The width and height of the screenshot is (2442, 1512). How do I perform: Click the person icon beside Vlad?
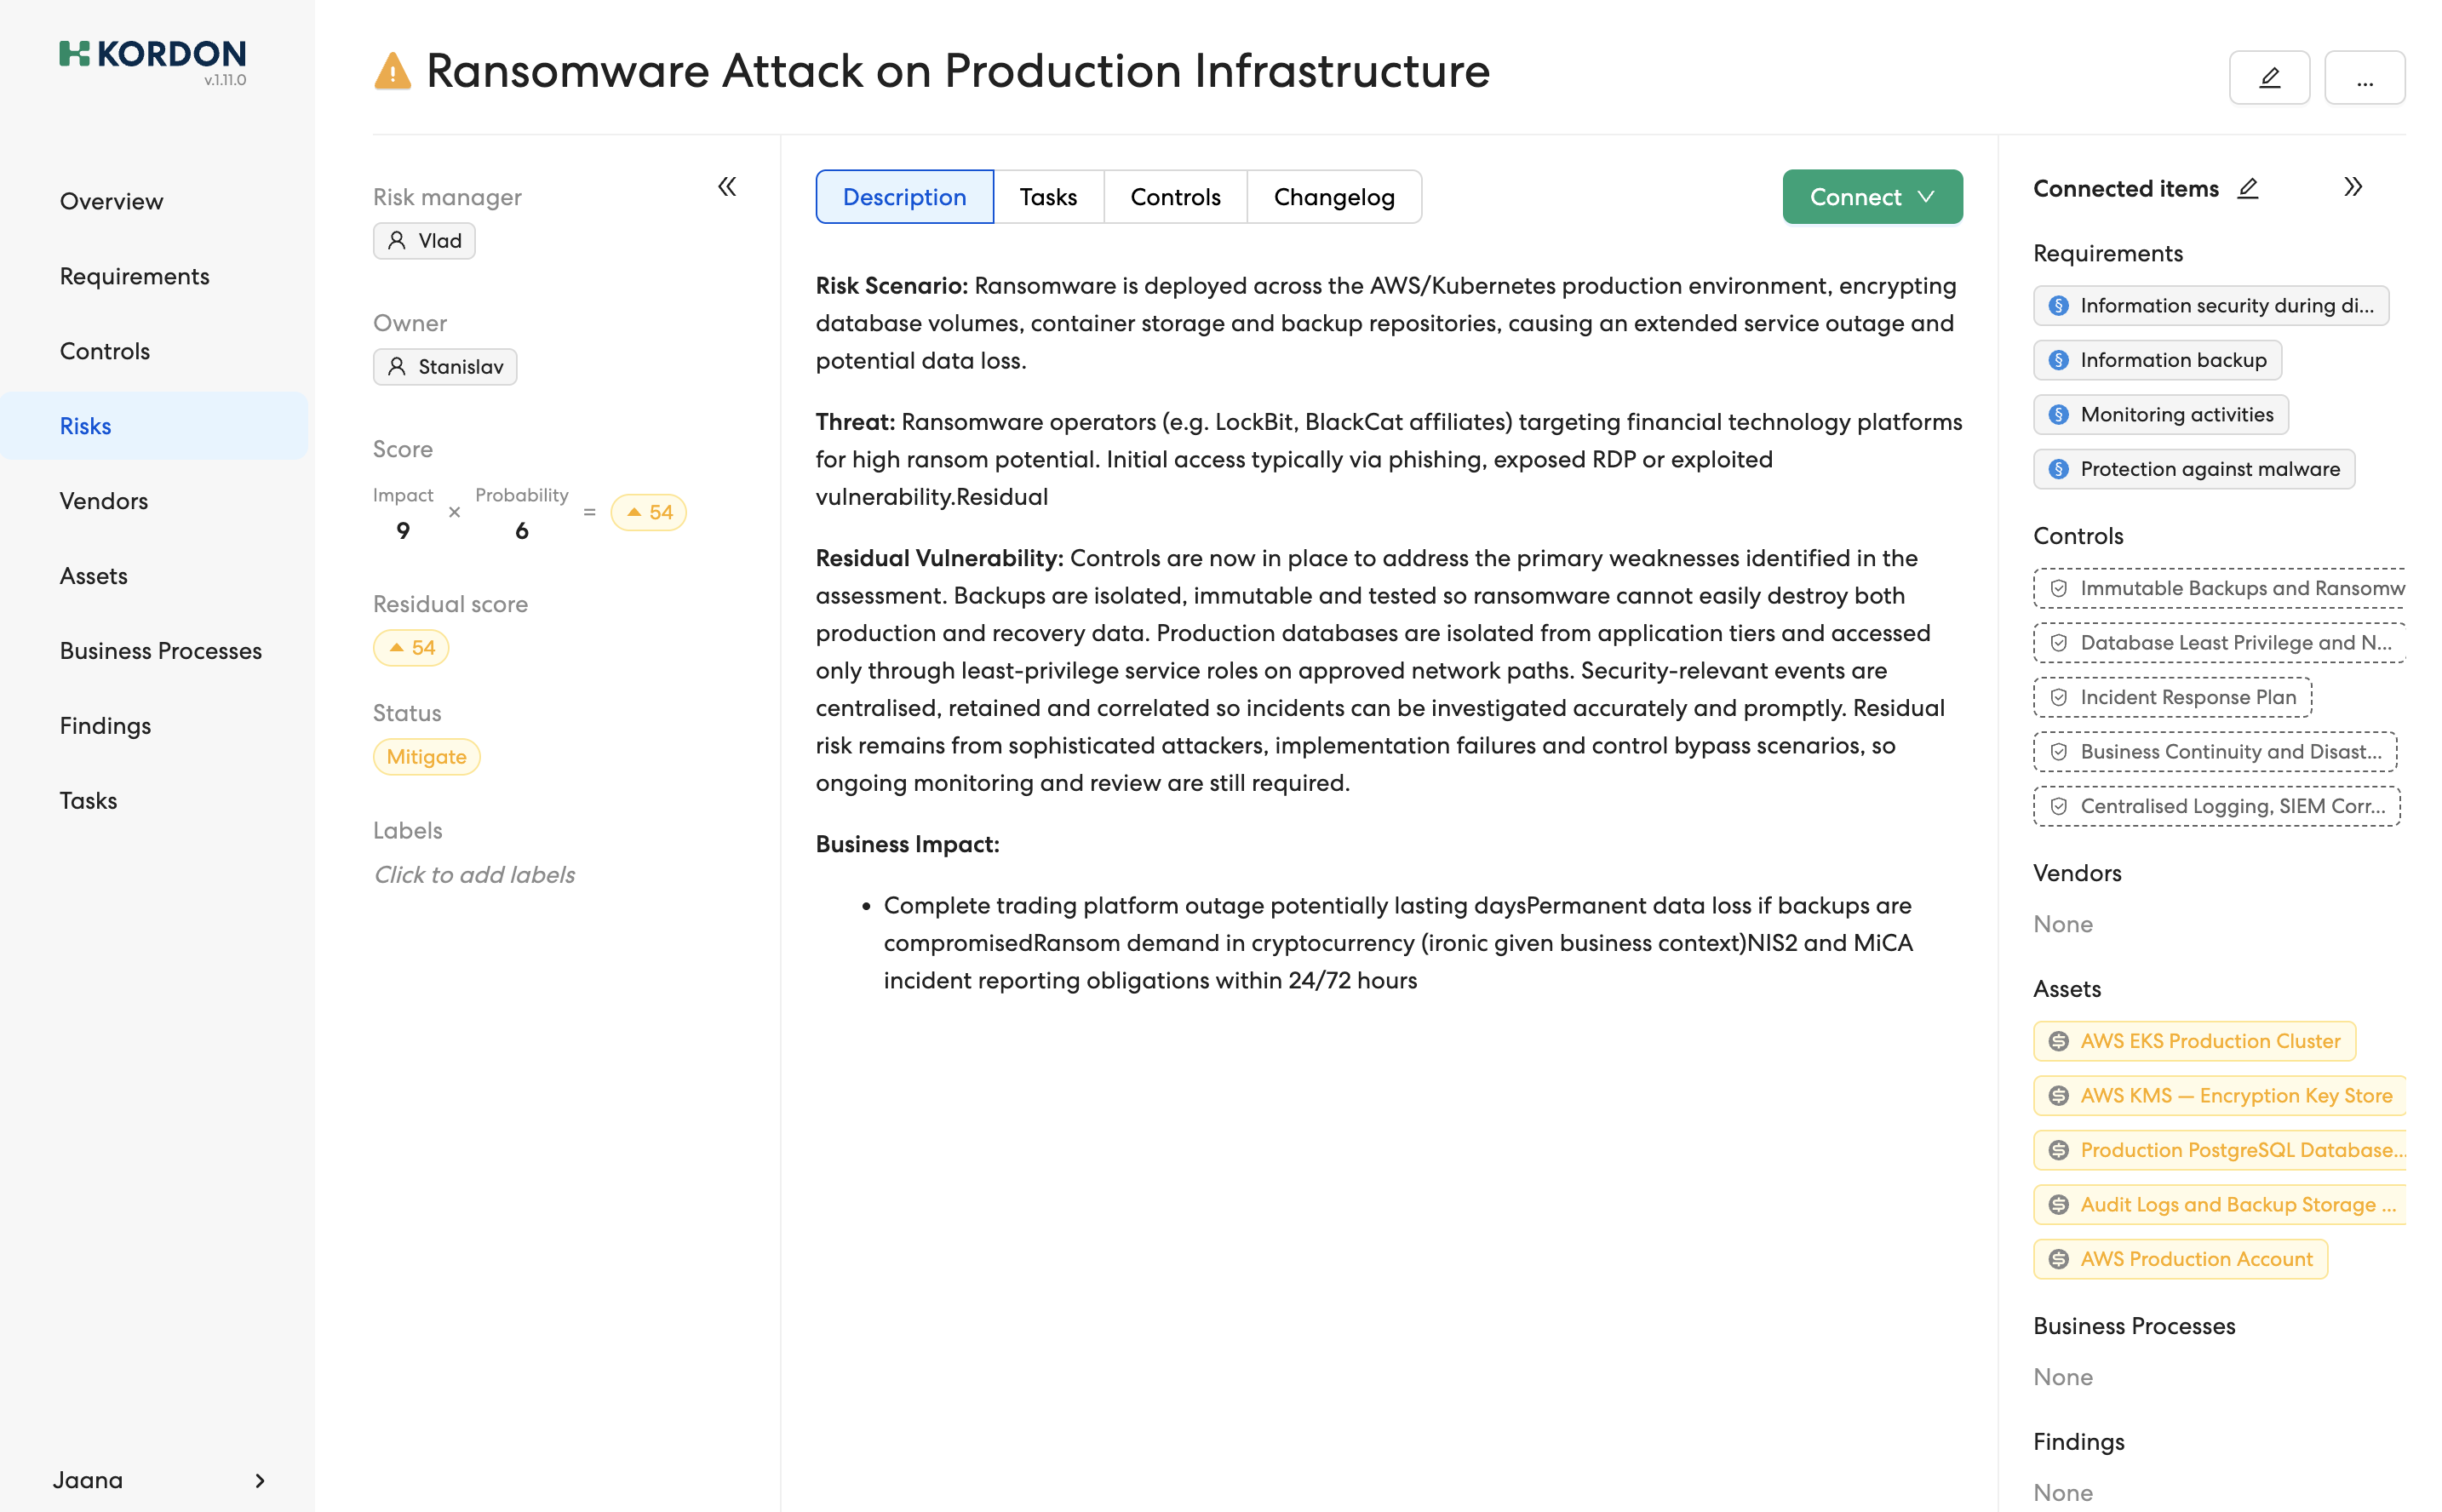pyautogui.click(x=397, y=241)
